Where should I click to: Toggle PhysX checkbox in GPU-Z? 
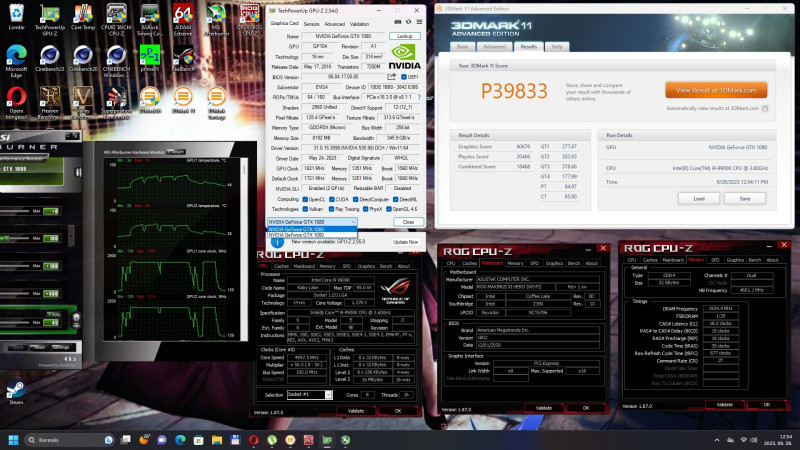click(x=366, y=209)
